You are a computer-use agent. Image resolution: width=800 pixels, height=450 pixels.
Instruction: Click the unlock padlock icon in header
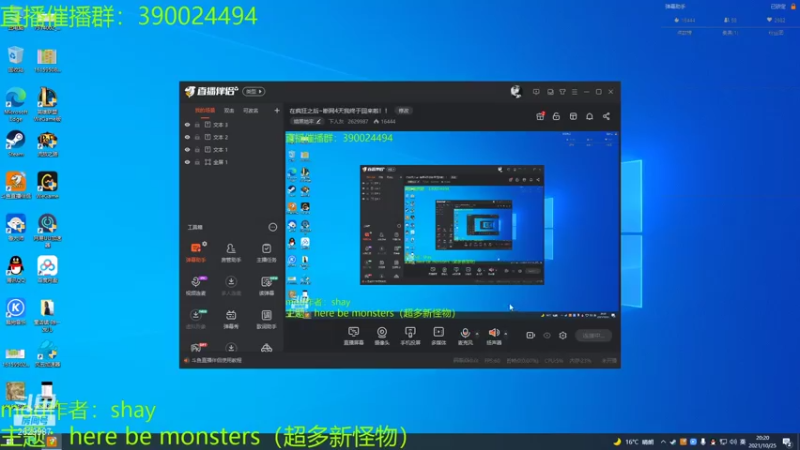[556, 116]
